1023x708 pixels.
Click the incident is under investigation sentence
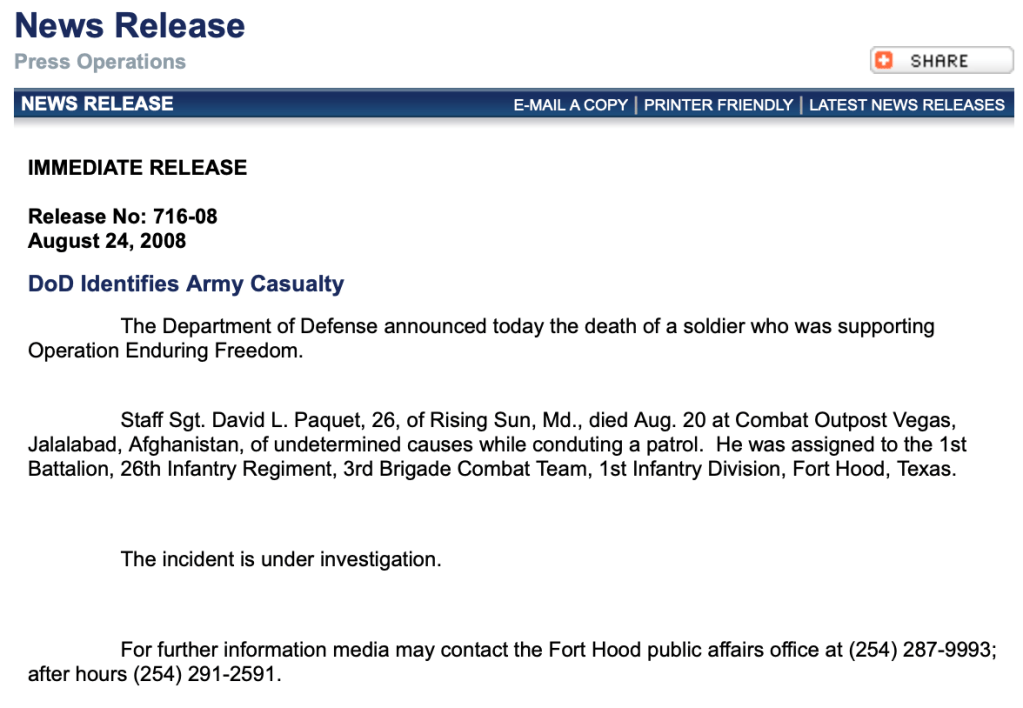pyautogui.click(x=280, y=560)
